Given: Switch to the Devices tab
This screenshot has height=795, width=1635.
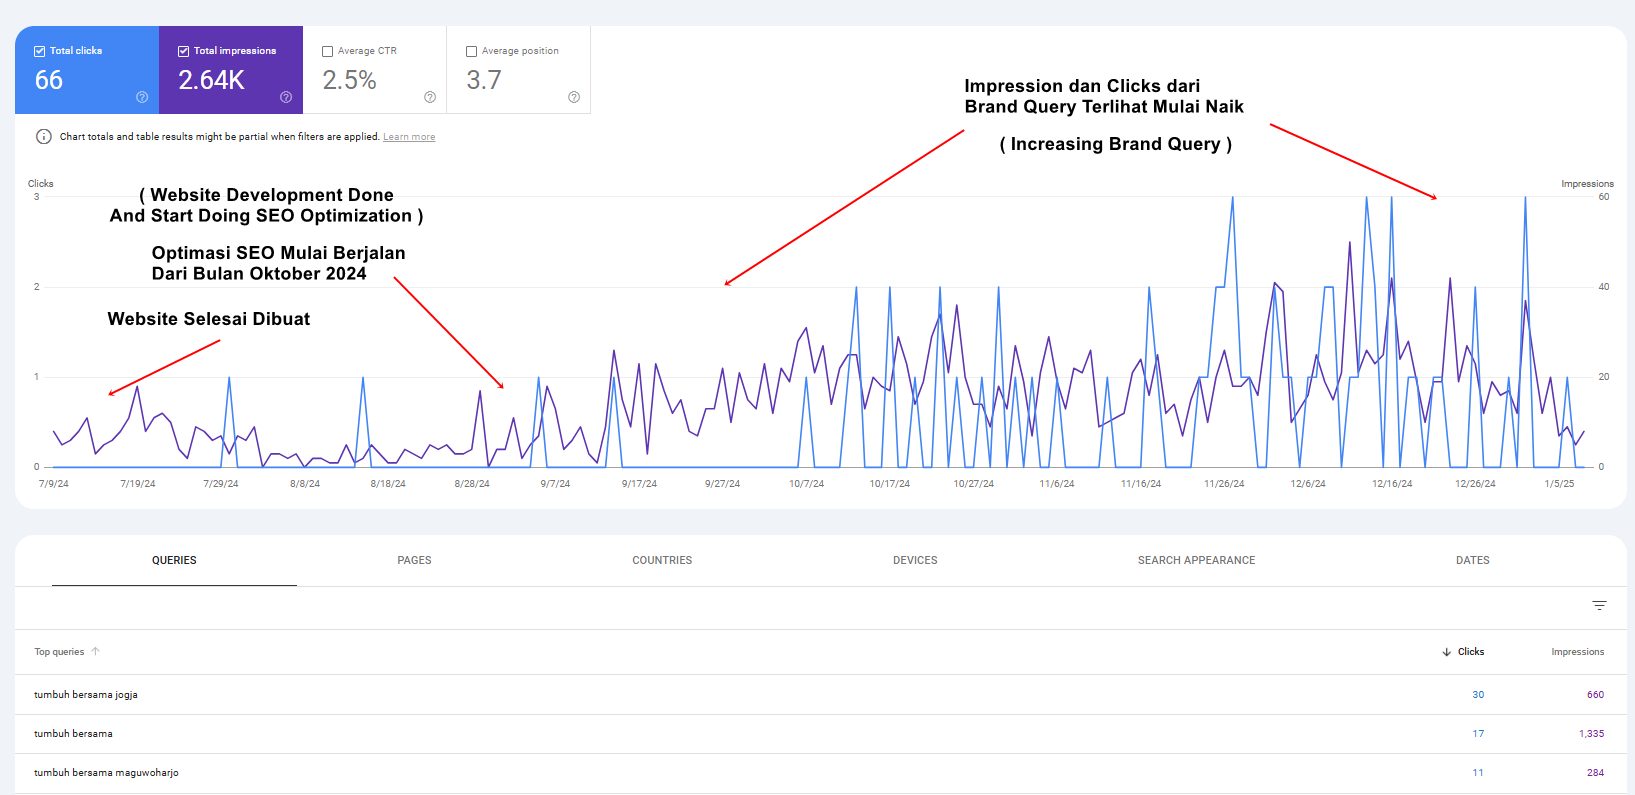Looking at the screenshot, I should 915,560.
